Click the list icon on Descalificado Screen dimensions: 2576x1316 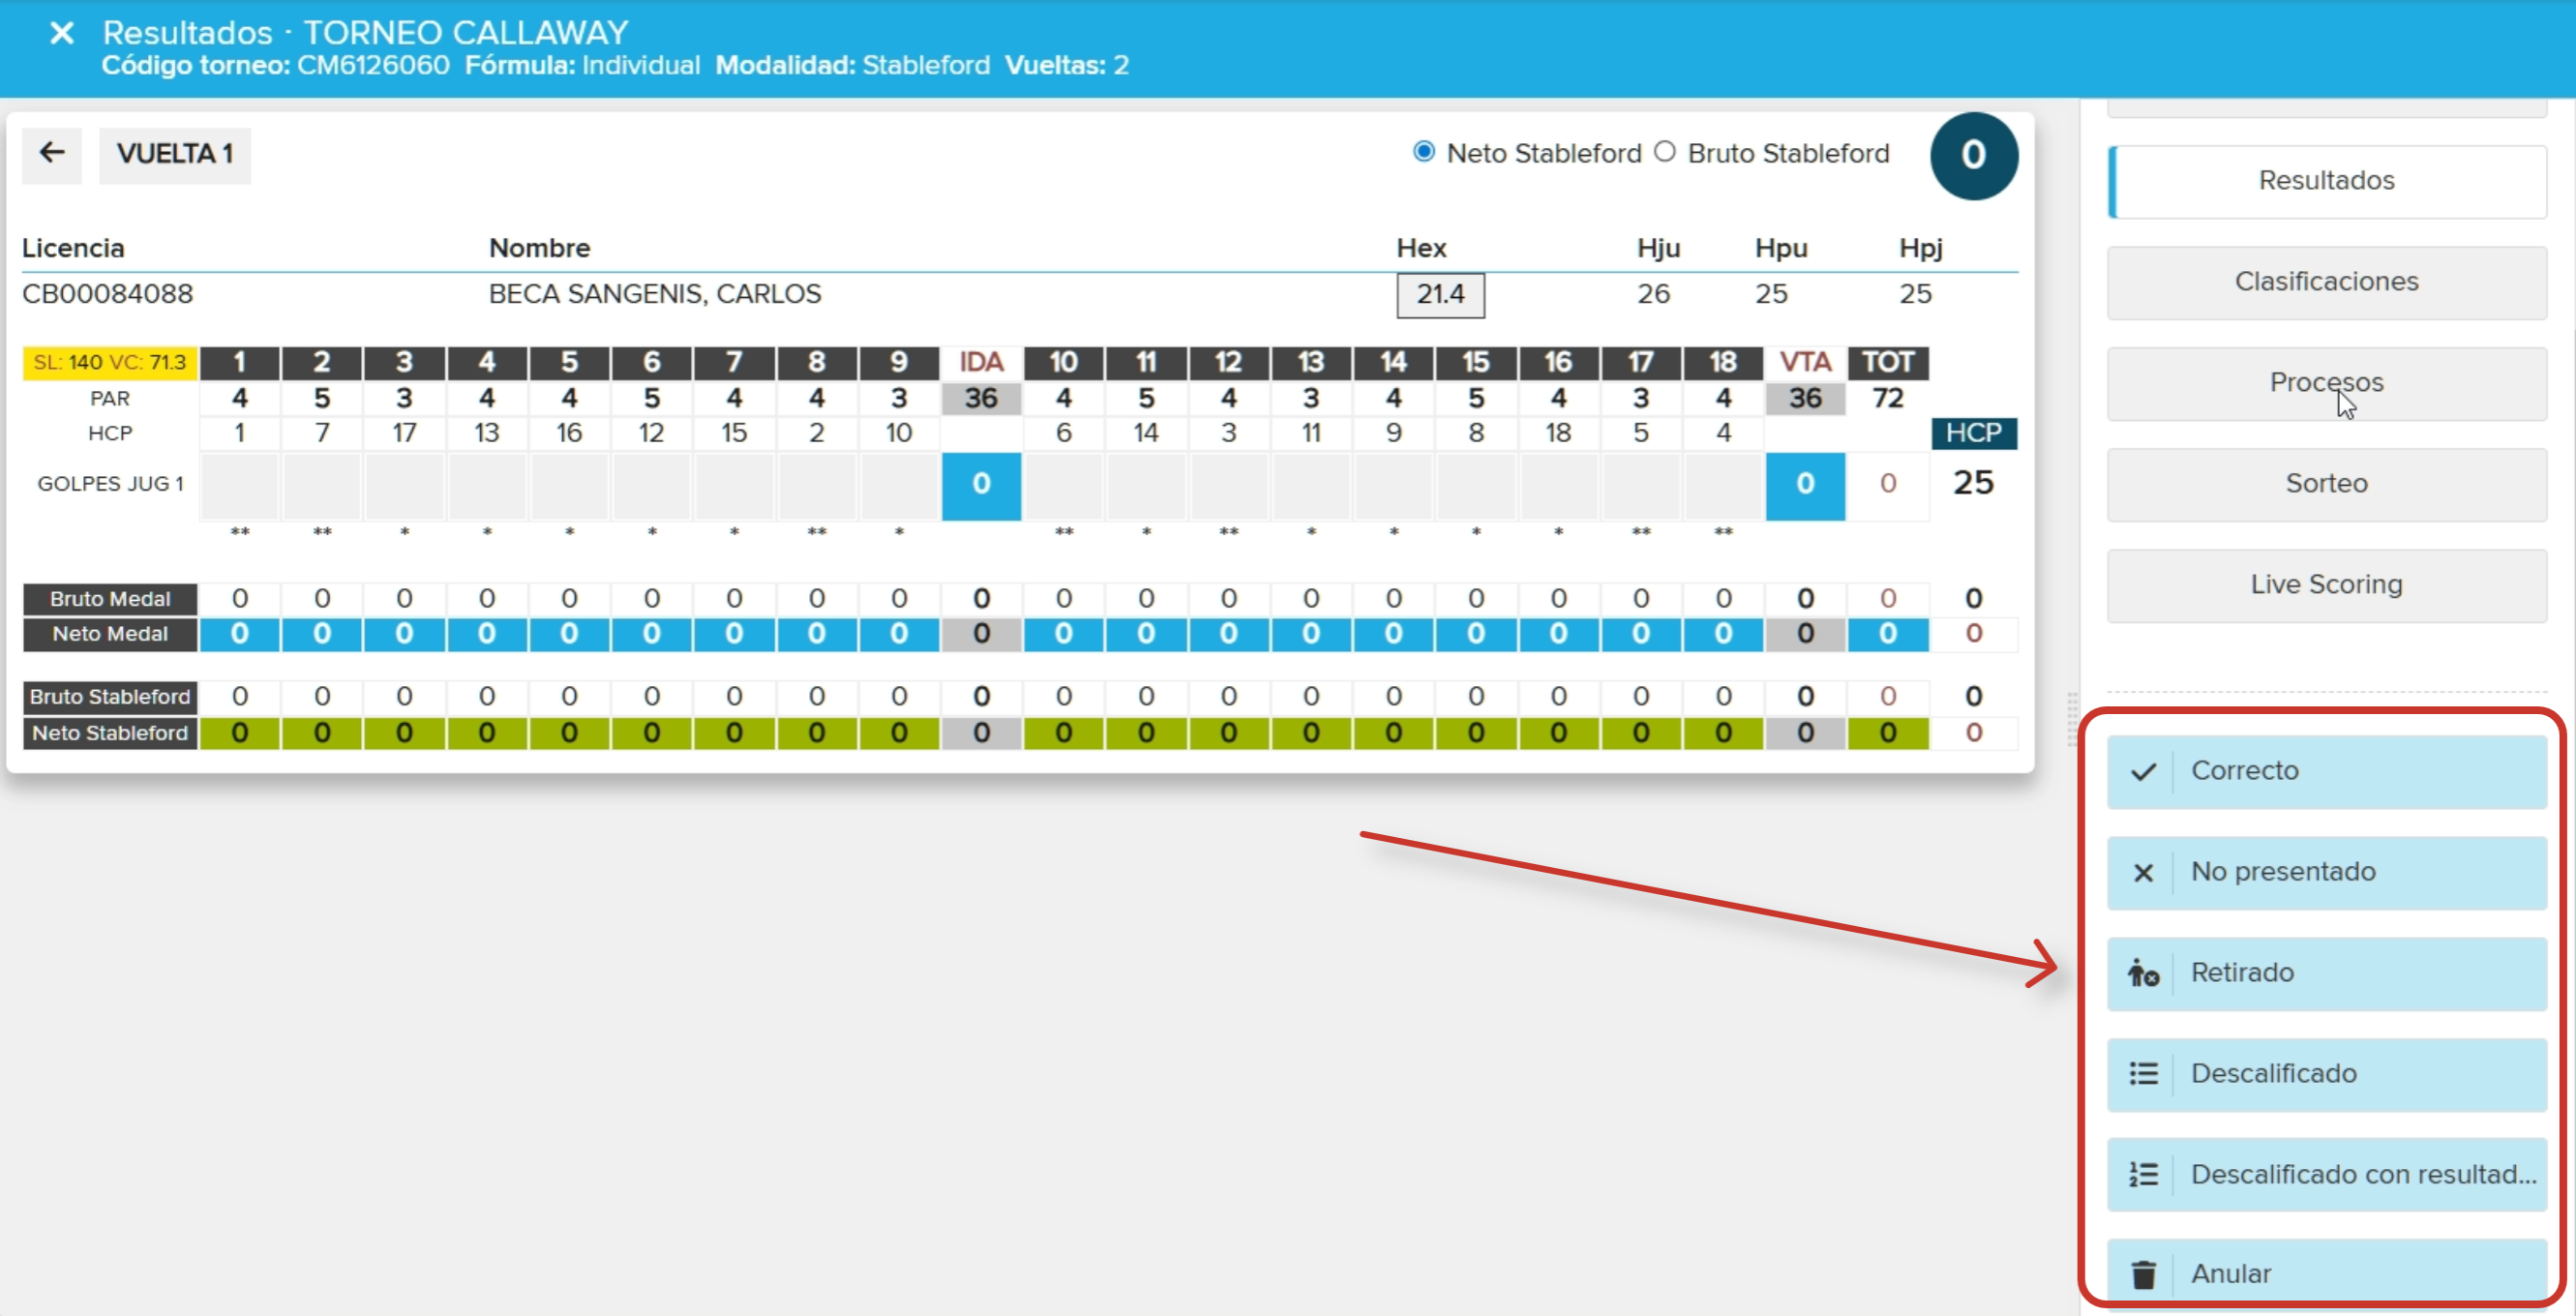coord(2143,1074)
